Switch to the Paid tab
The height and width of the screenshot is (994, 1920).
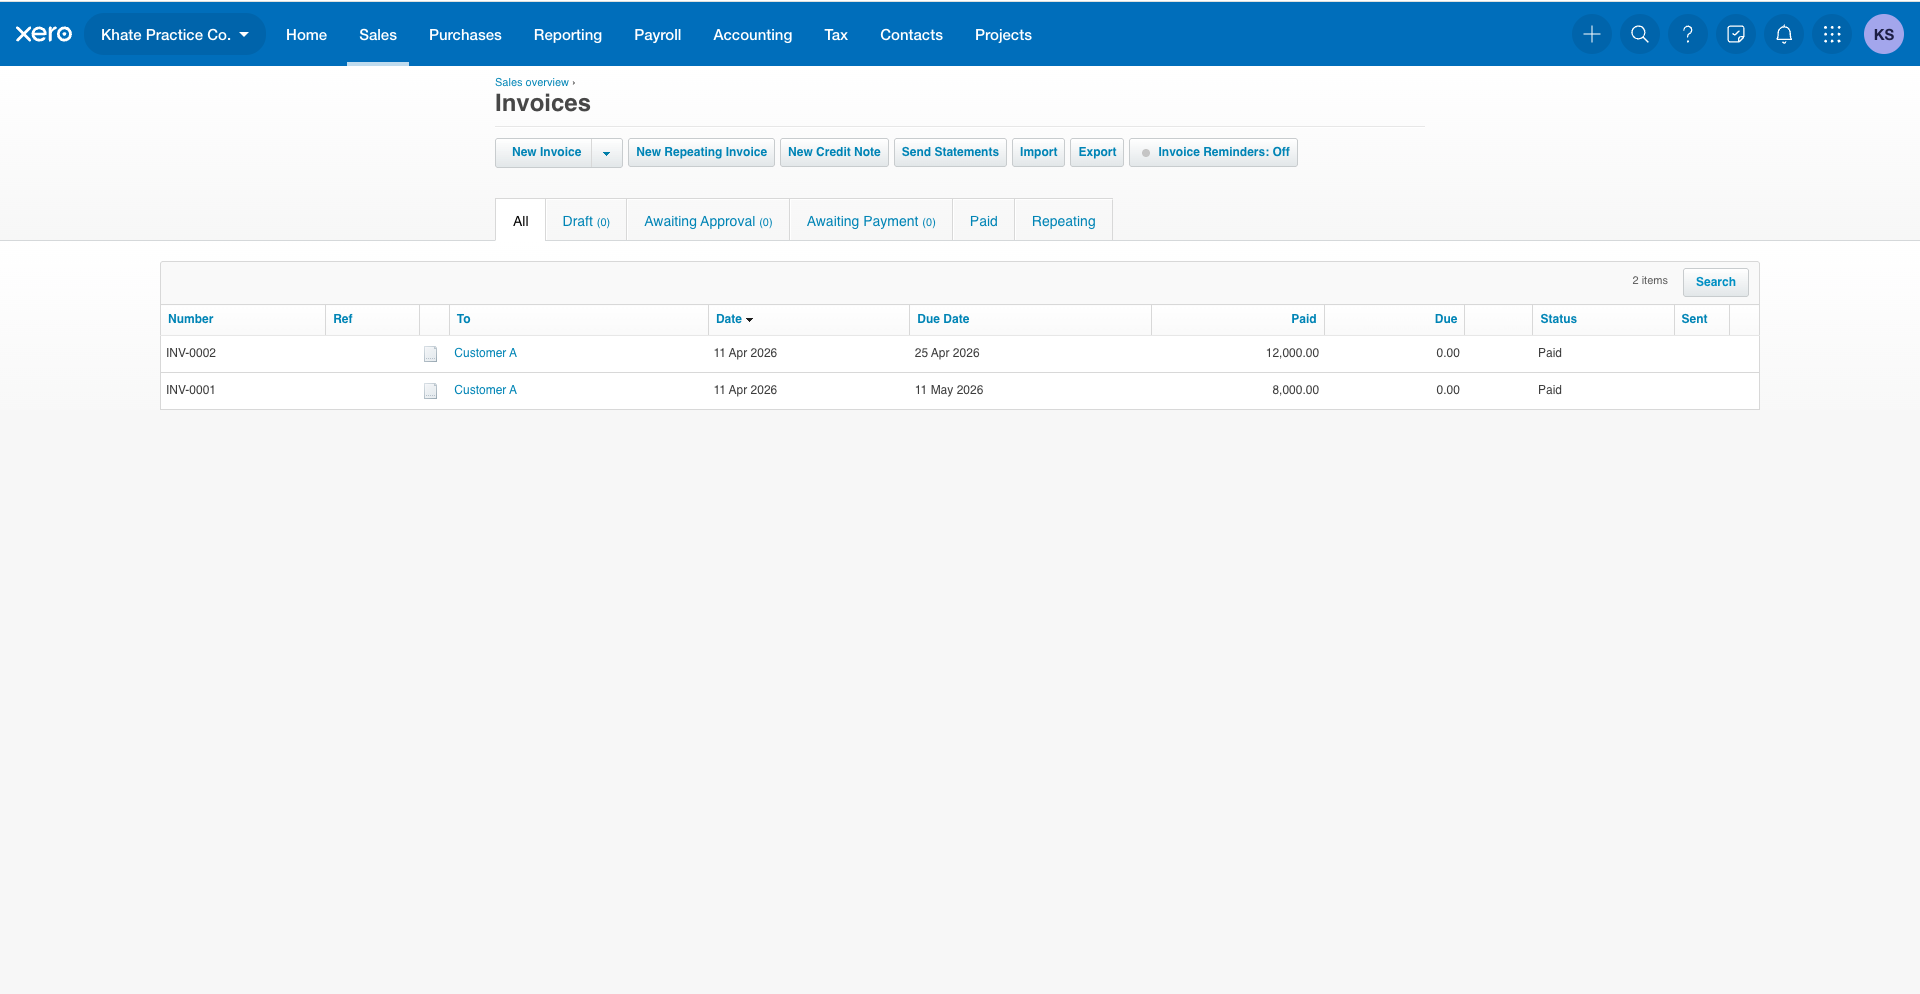tap(984, 221)
